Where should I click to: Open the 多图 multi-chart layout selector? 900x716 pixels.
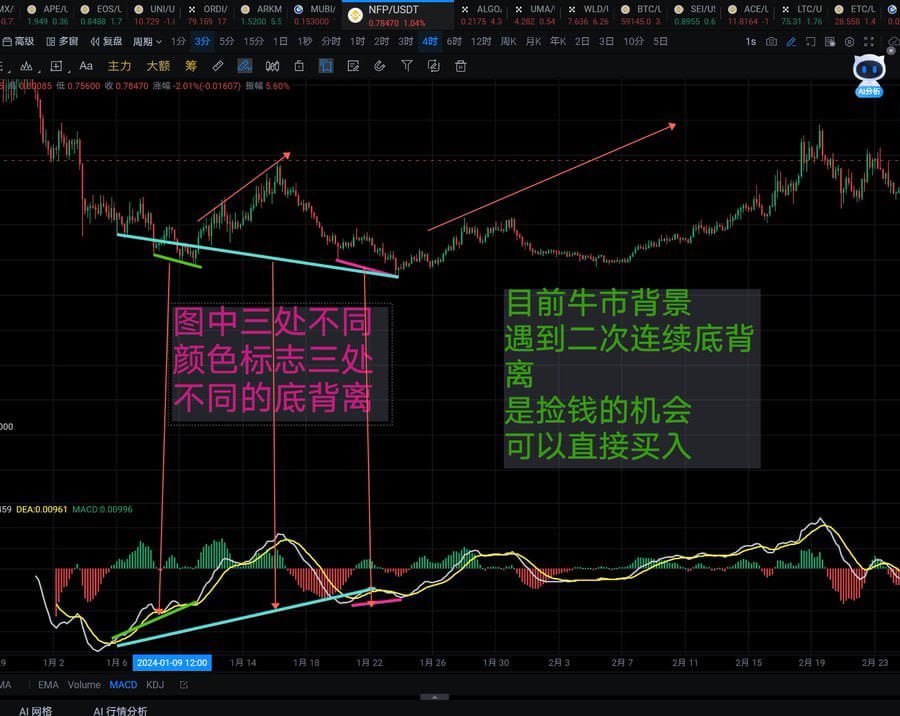tap(62, 42)
